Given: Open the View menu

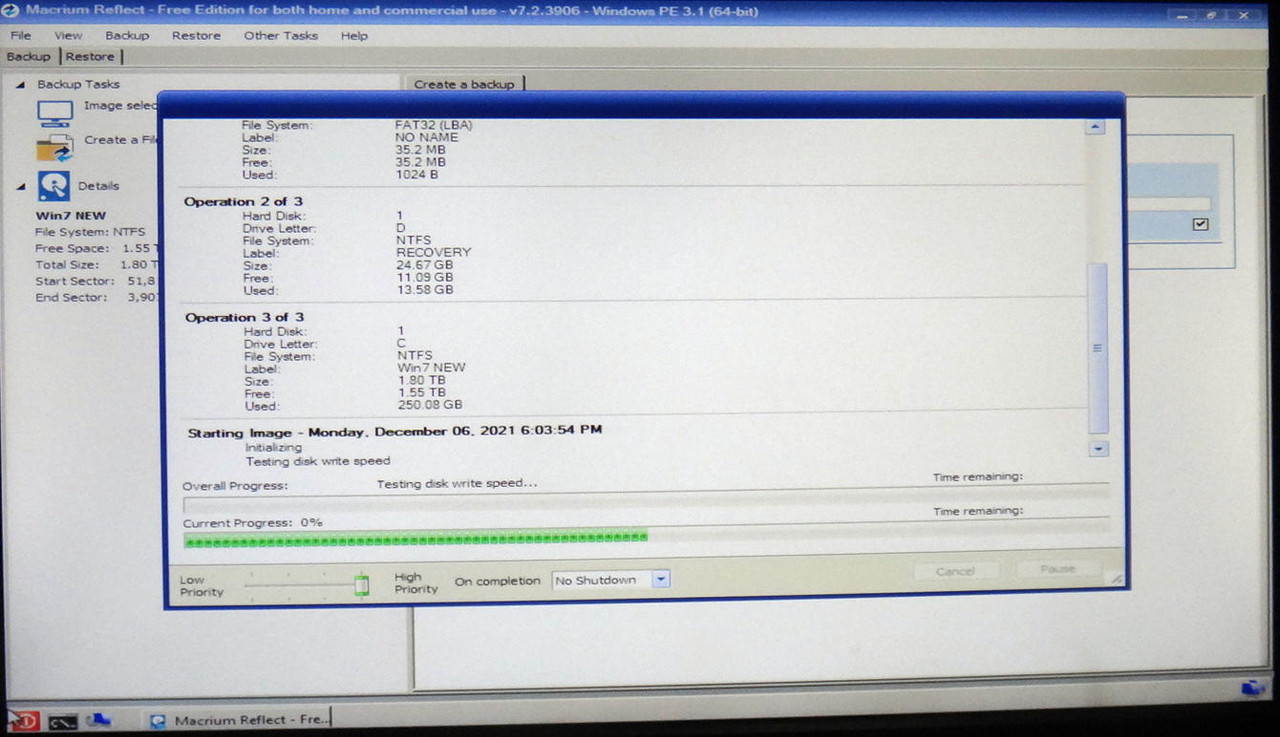Looking at the screenshot, I should coord(68,35).
